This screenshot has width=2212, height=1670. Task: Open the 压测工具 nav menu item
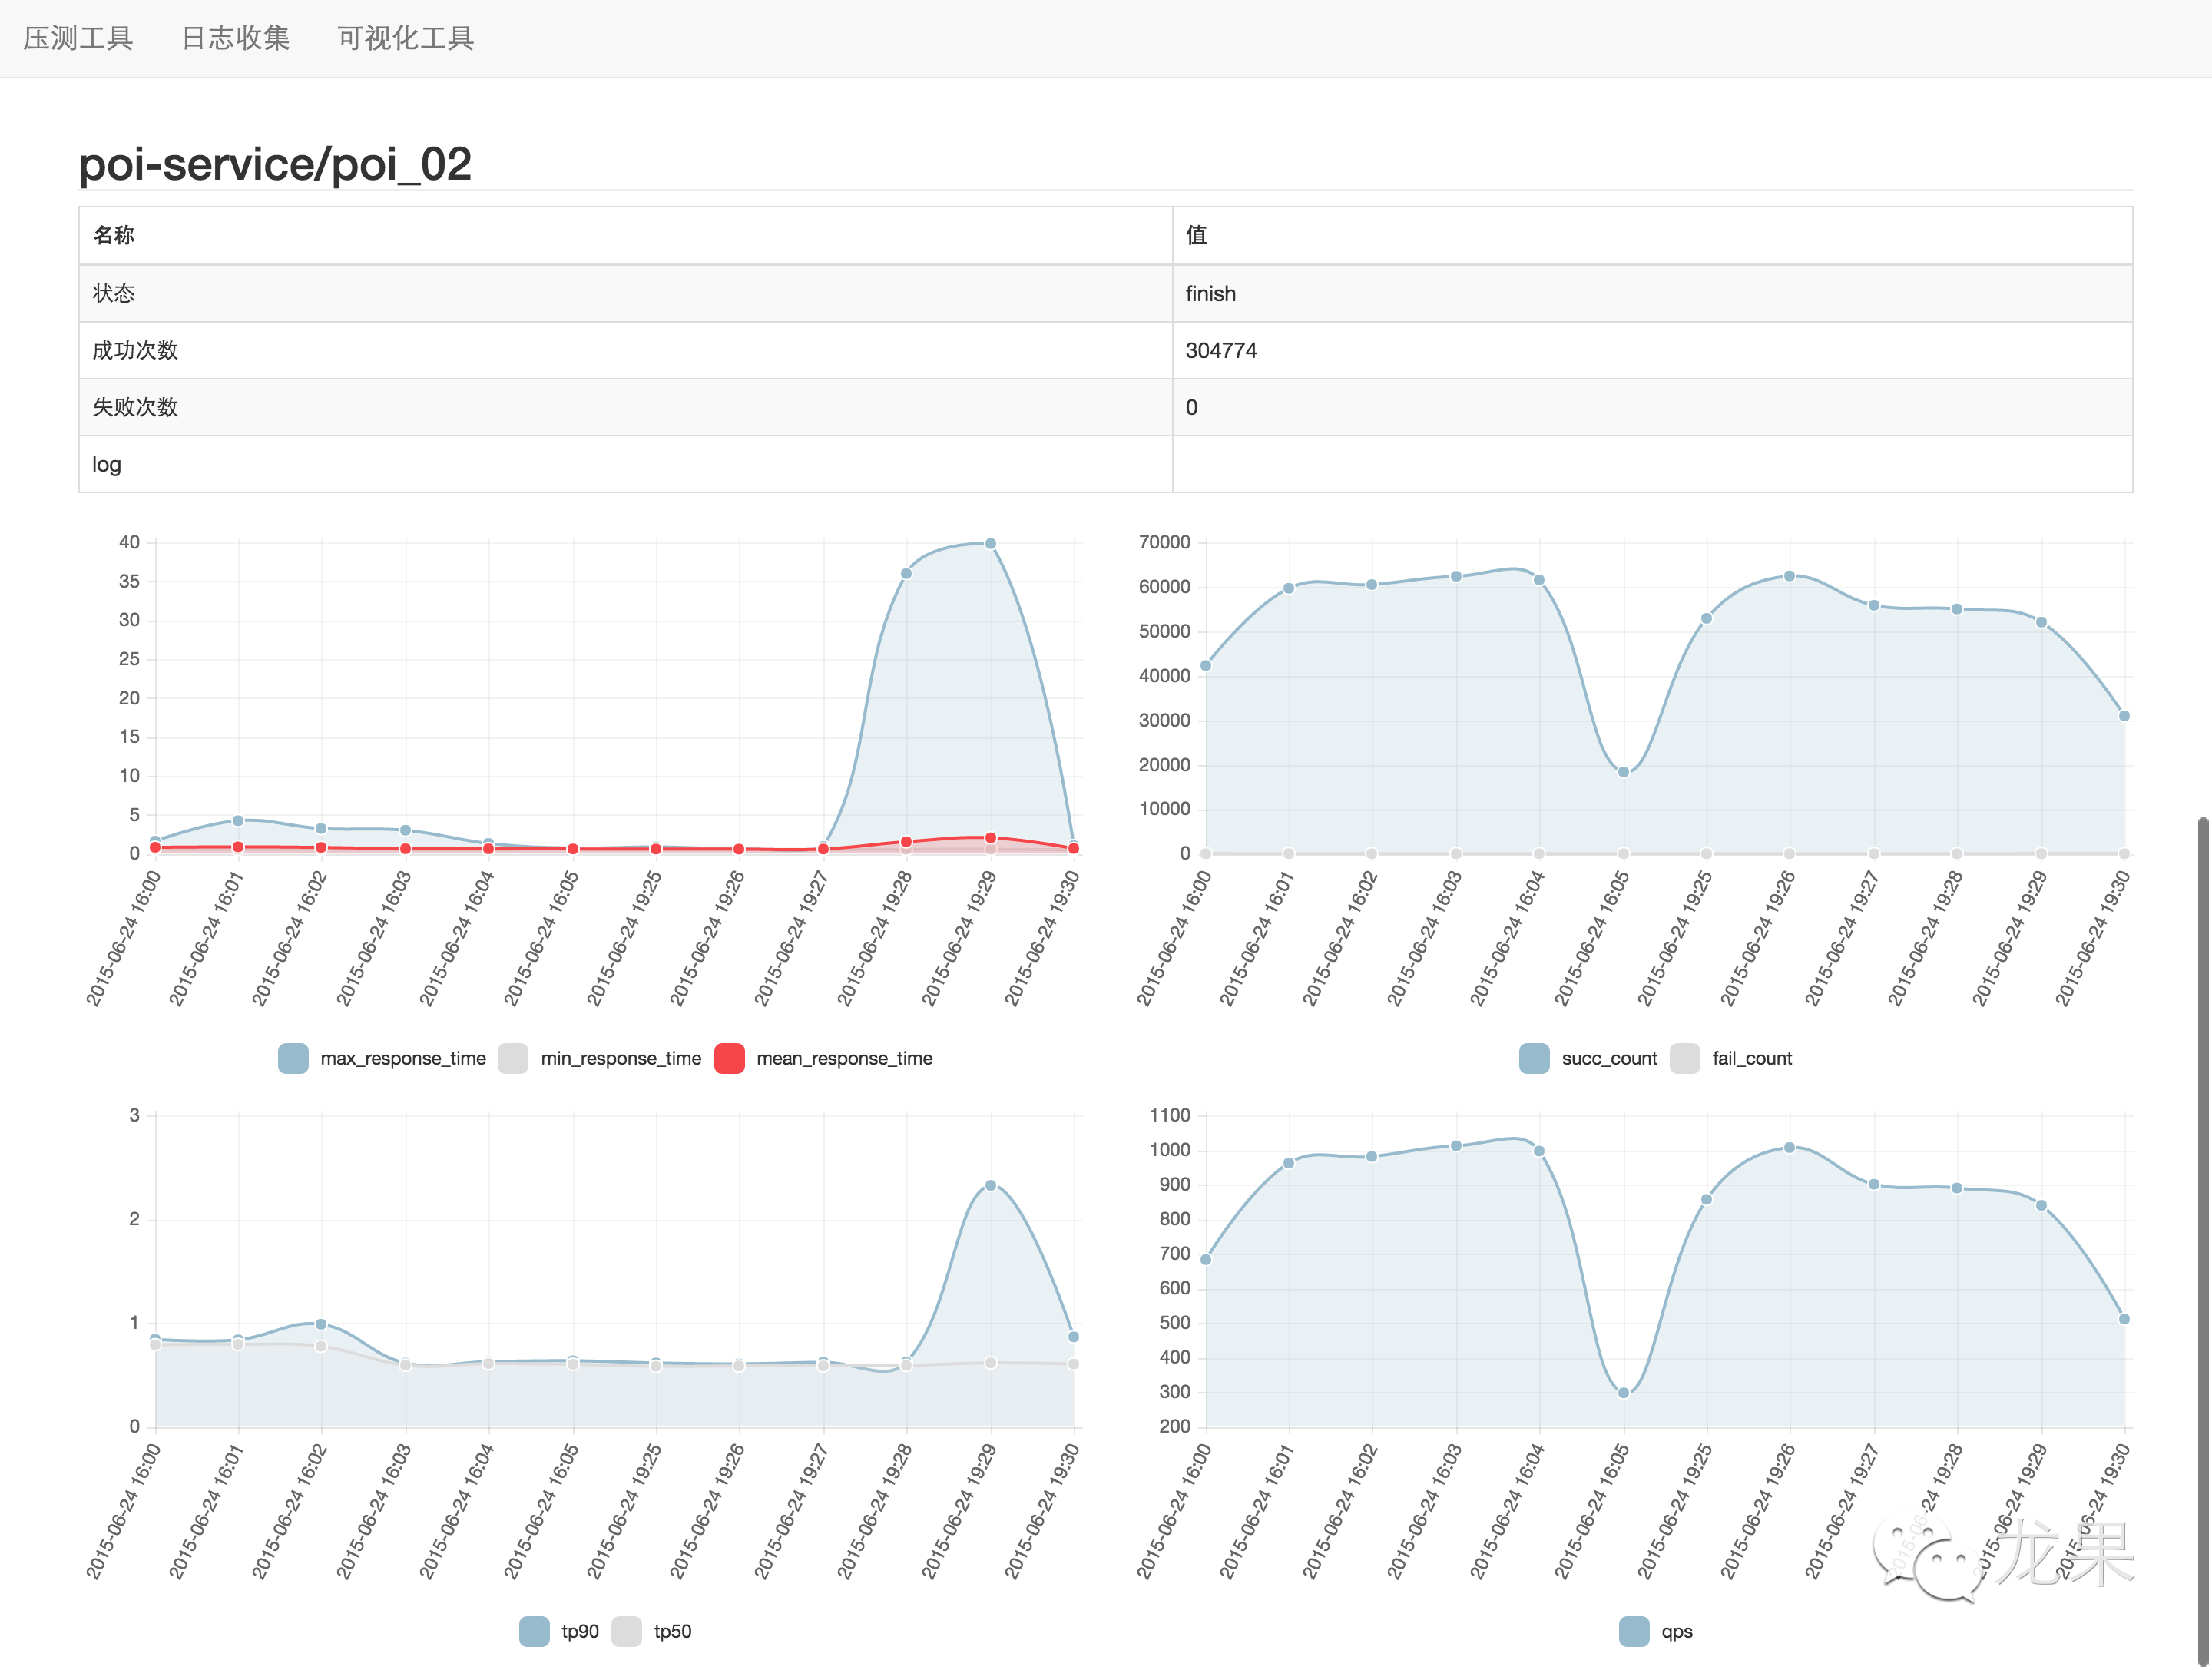coord(78,38)
